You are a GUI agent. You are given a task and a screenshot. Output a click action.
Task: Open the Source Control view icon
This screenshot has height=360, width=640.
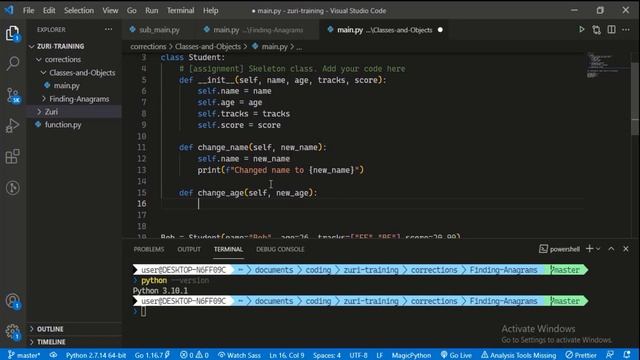point(13,95)
